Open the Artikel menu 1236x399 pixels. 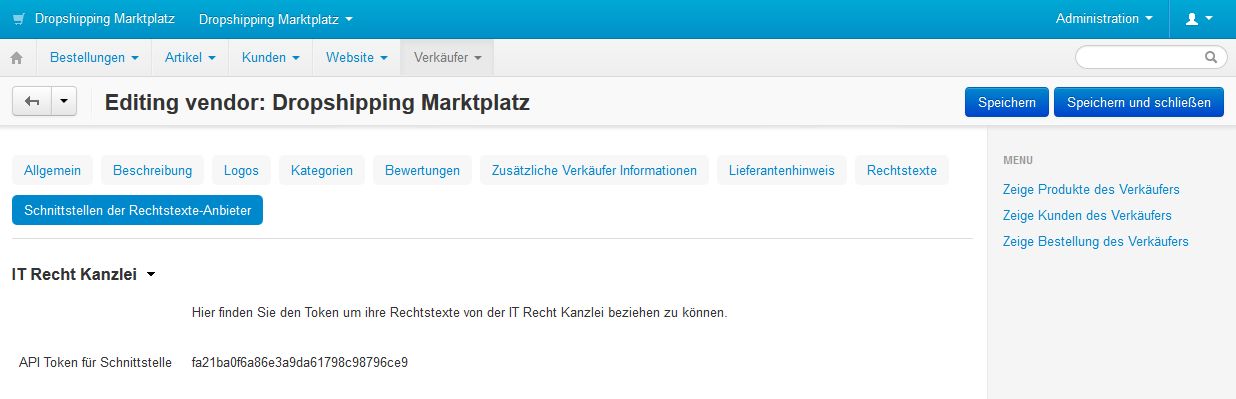point(190,58)
